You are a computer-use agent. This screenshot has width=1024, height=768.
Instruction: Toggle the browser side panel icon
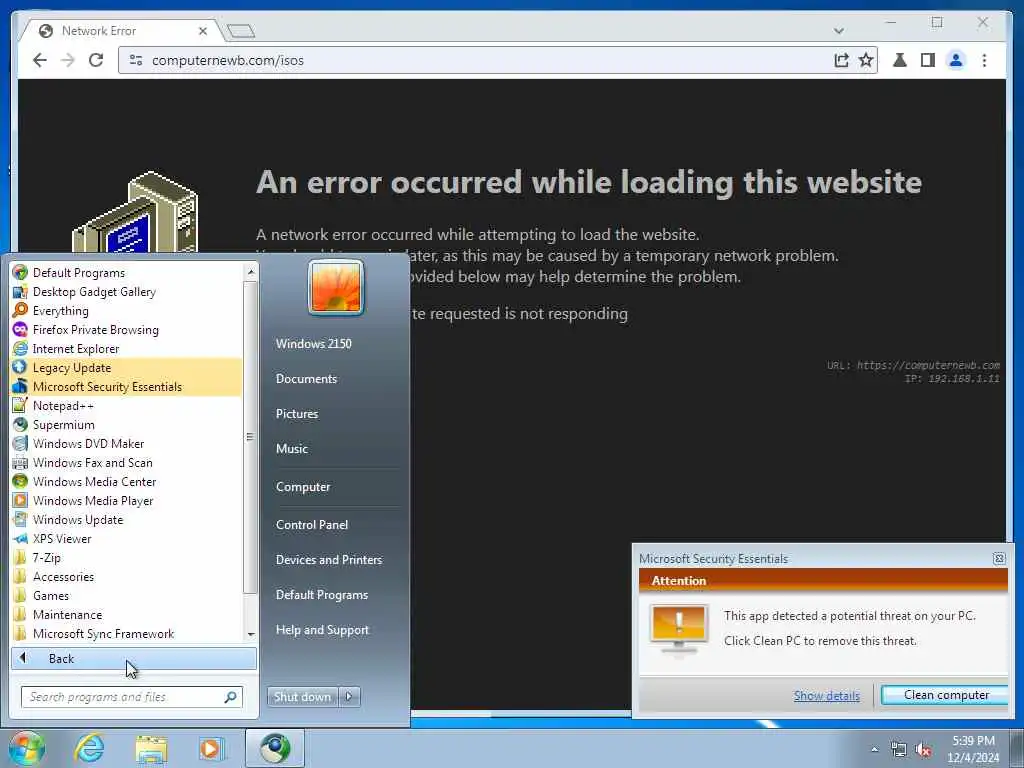pyautogui.click(x=927, y=60)
